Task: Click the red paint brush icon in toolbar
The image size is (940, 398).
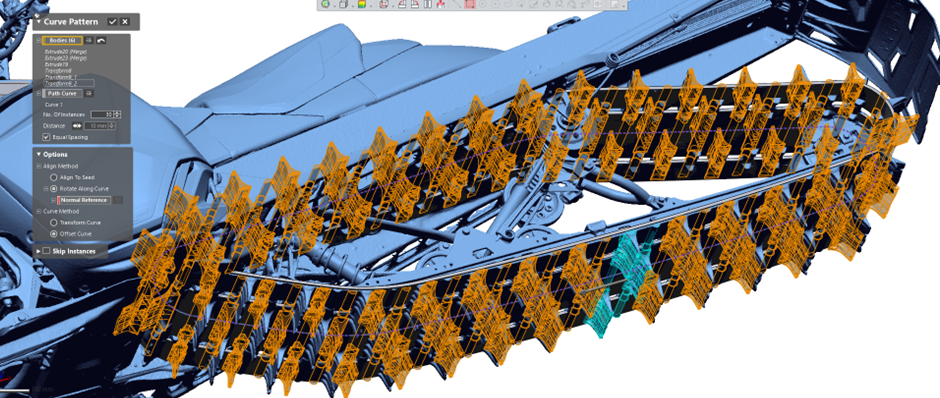Action: [441, 4]
